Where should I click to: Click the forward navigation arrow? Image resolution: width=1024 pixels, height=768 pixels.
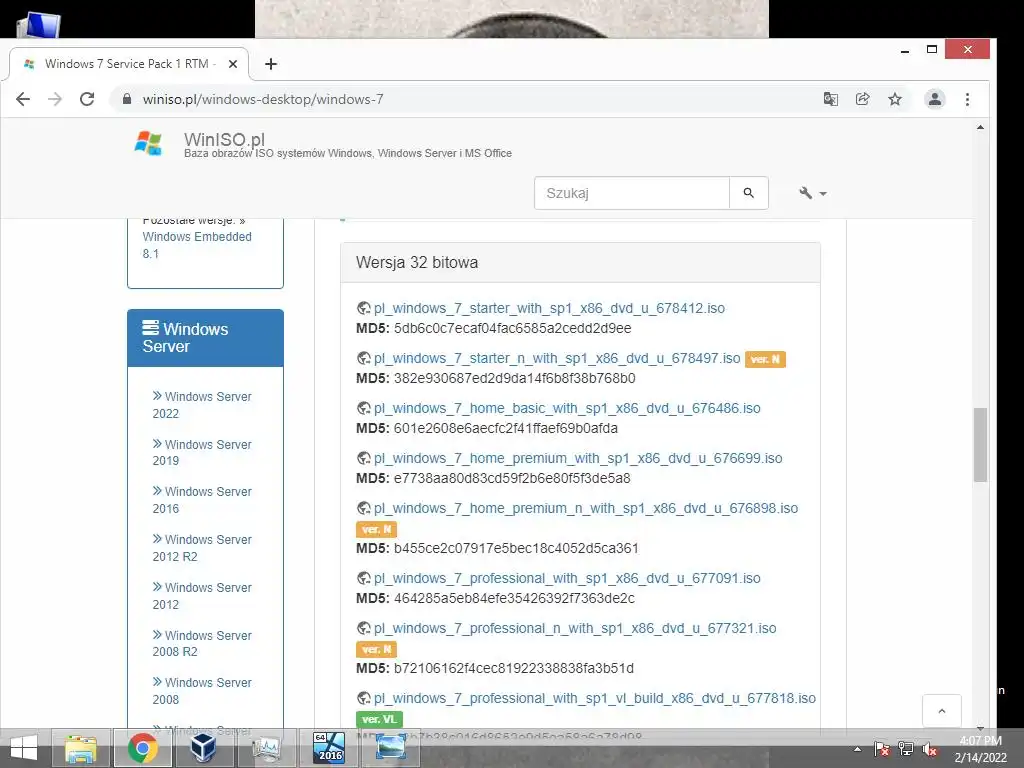(x=56, y=99)
